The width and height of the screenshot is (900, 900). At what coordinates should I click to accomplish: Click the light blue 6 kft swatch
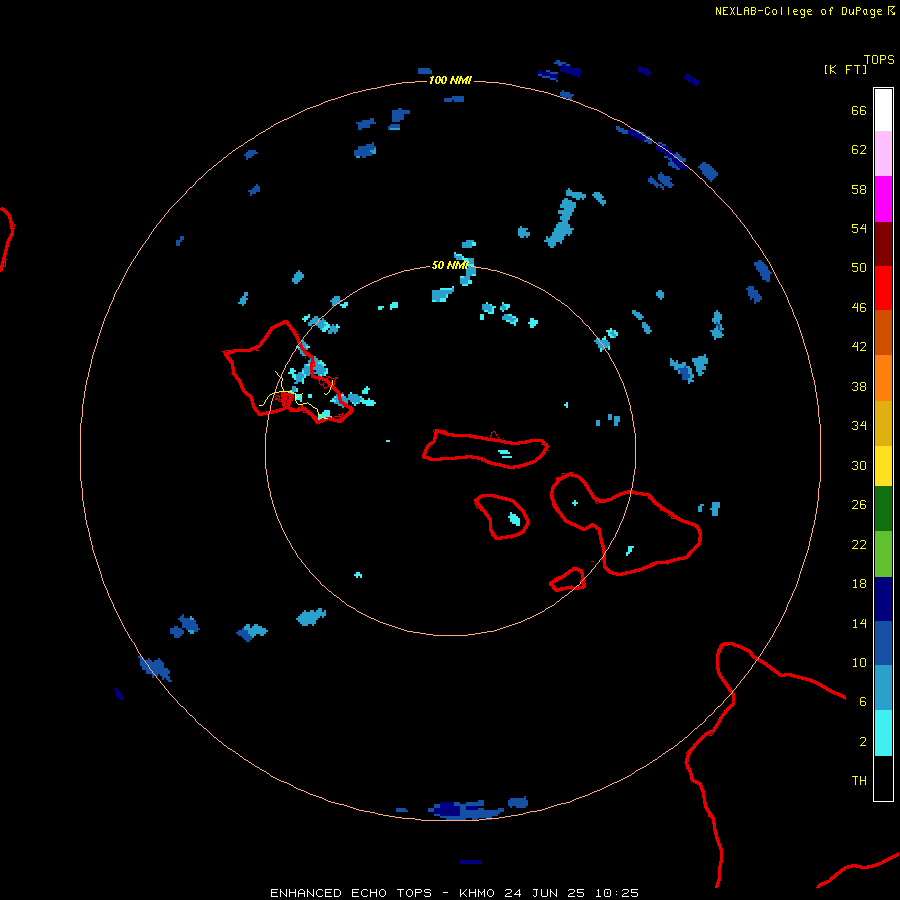click(x=883, y=688)
